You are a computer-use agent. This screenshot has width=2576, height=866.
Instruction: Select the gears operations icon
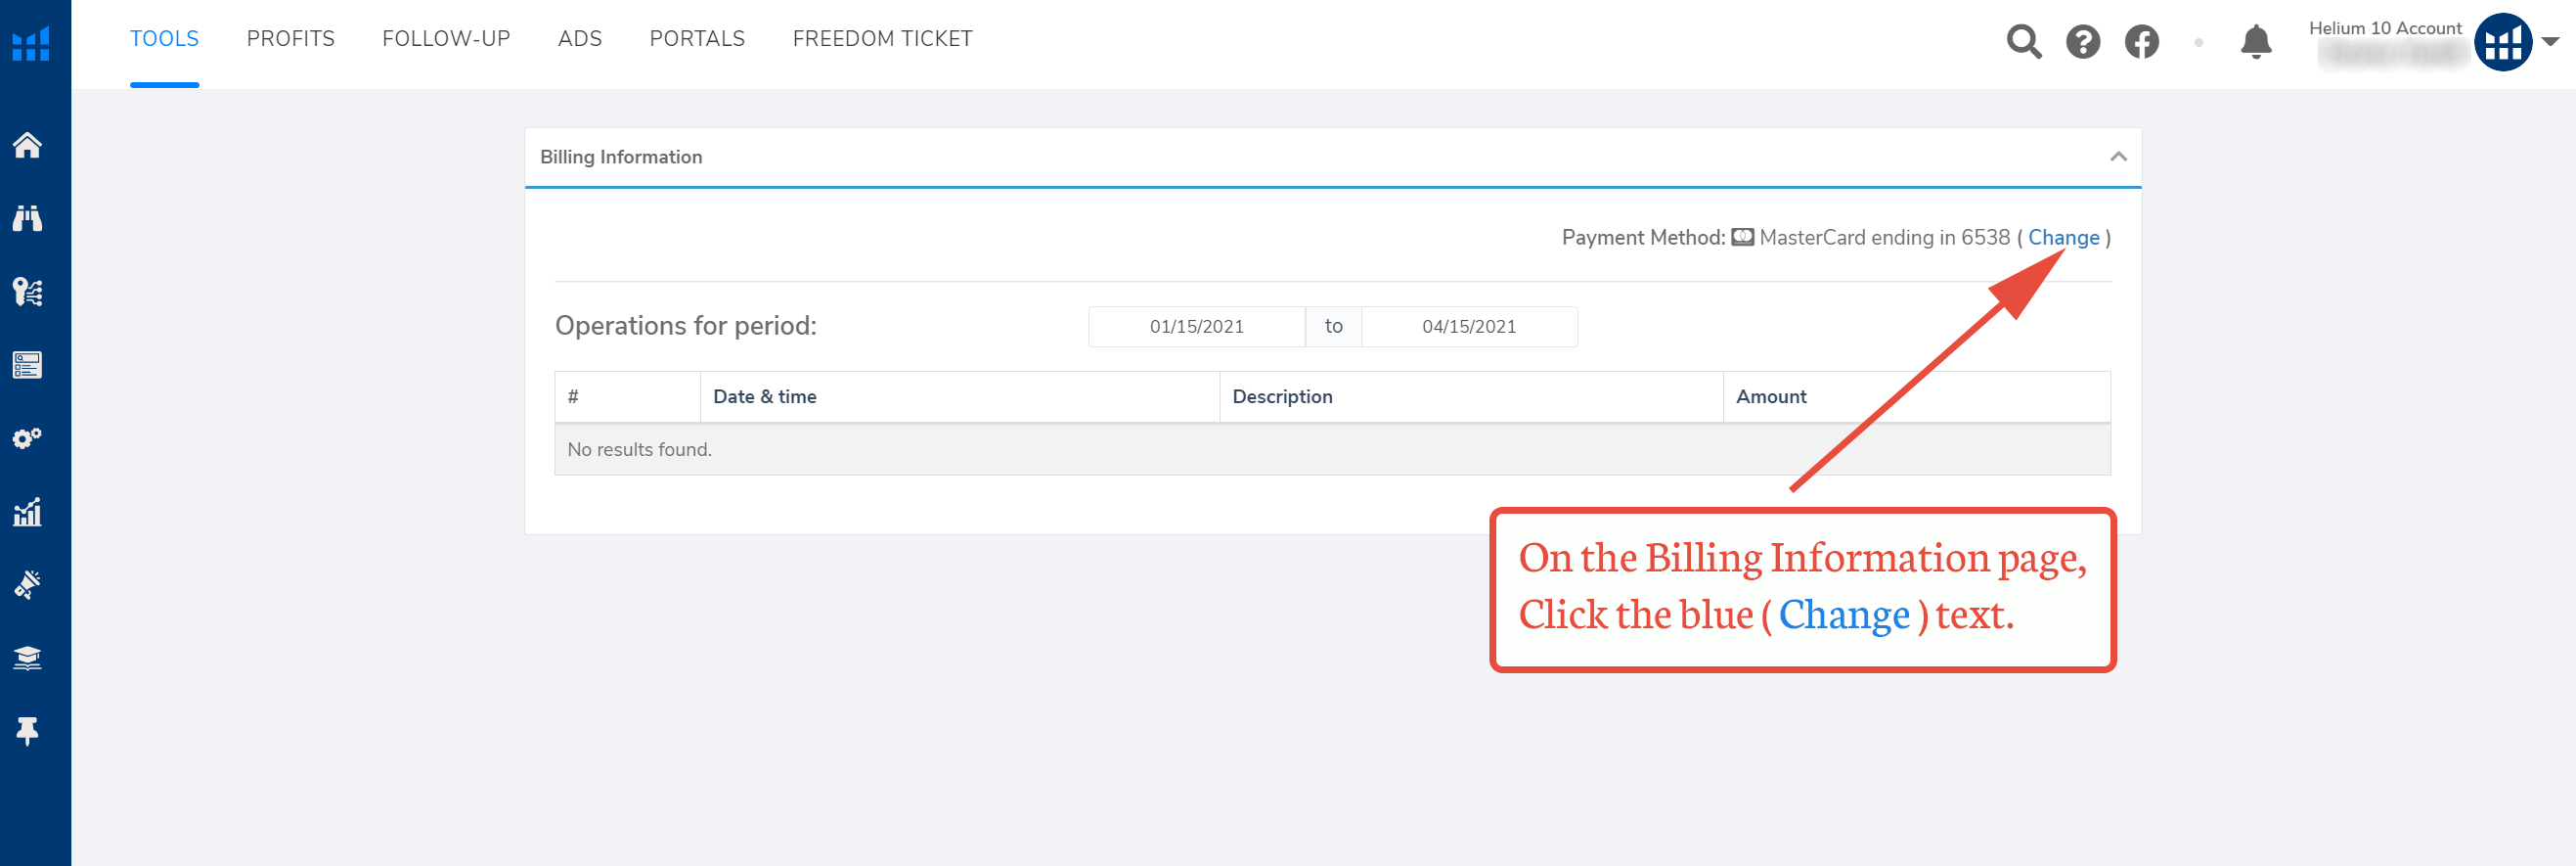point(27,438)
